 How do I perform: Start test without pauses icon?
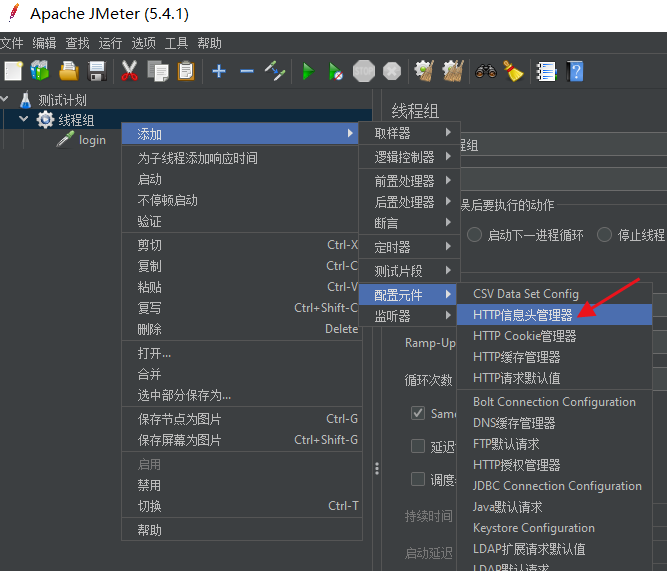(x=336, y=71)
